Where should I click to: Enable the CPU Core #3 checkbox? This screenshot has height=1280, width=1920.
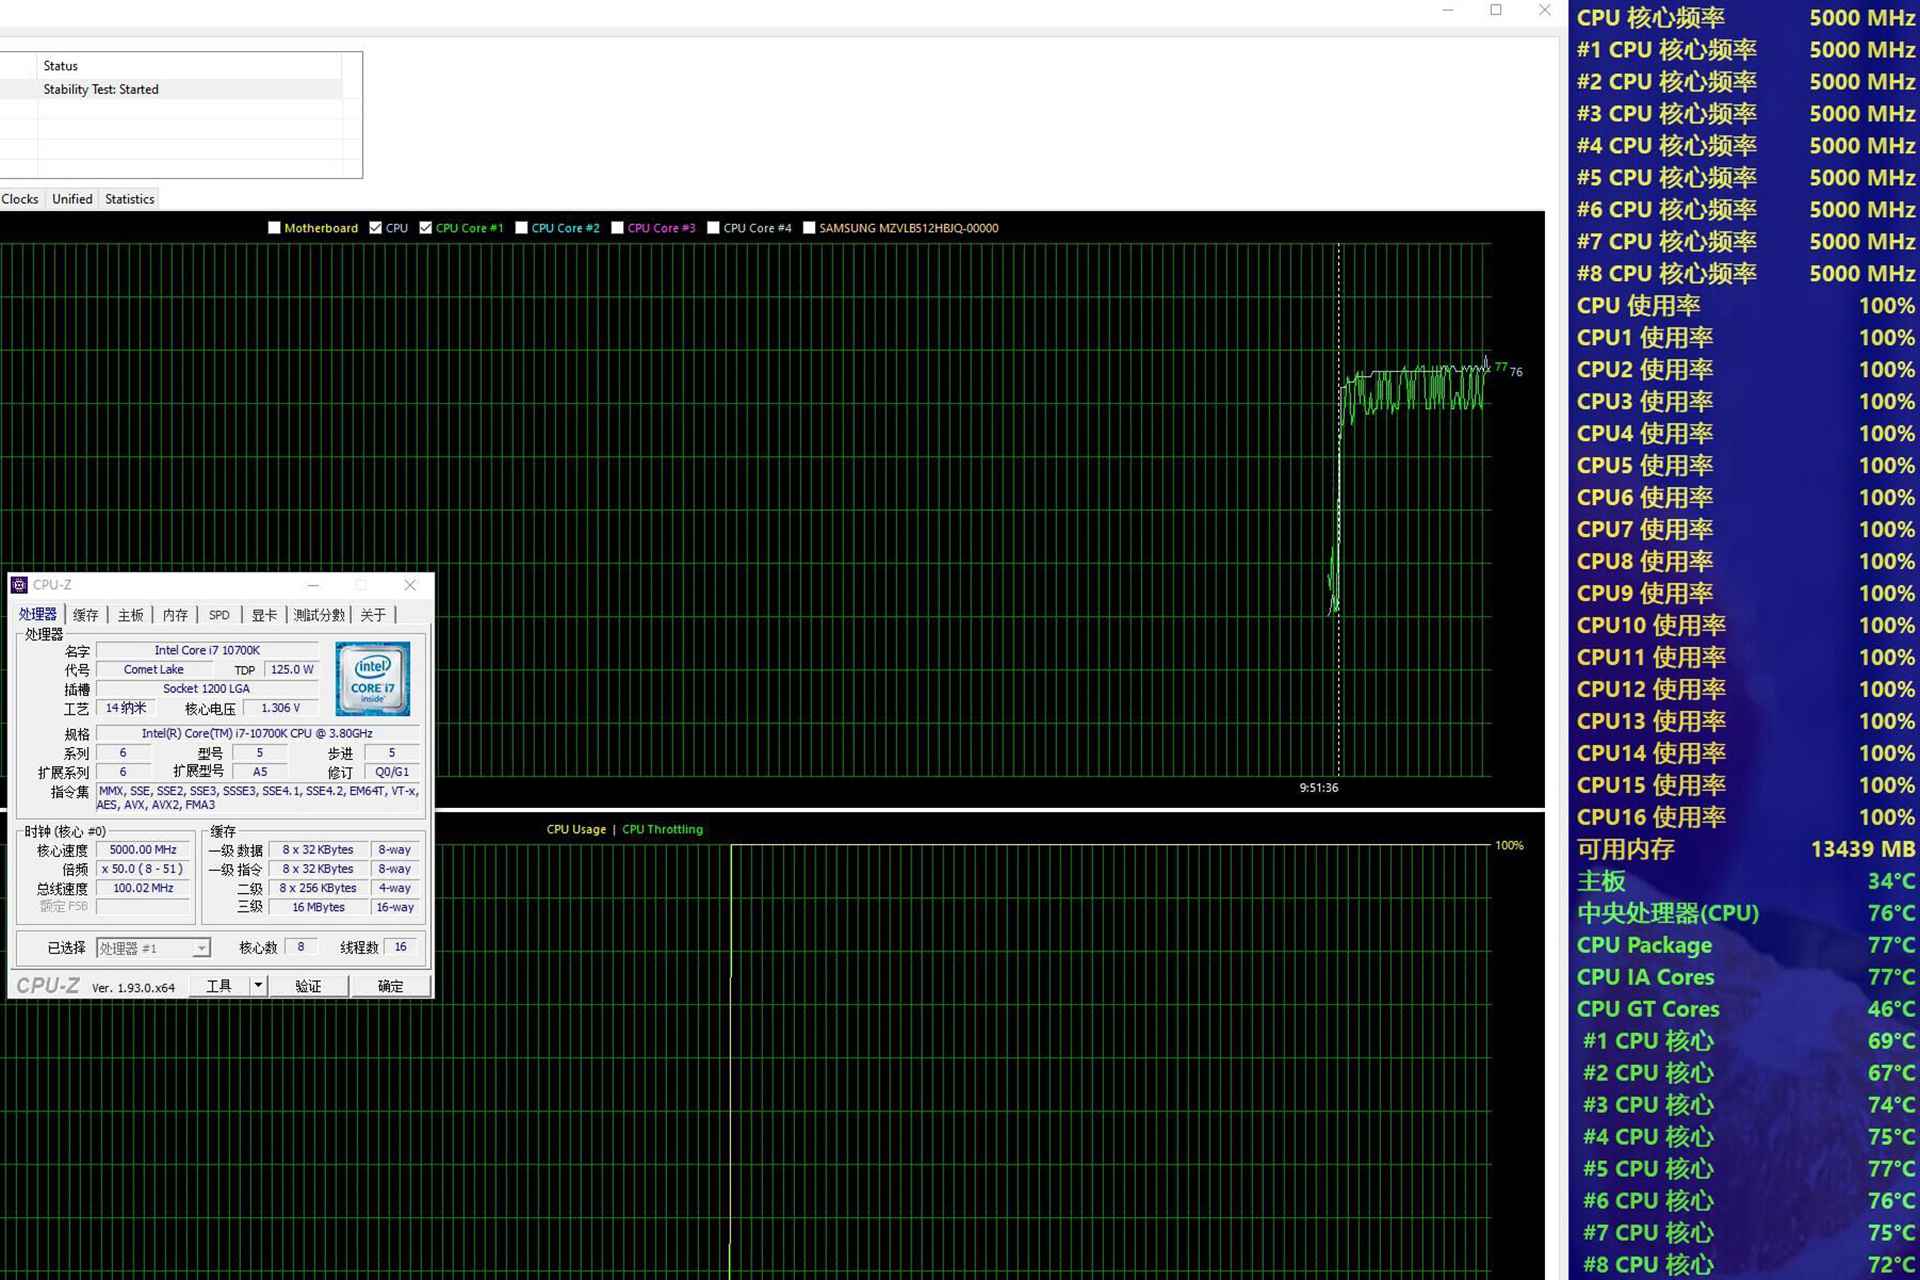(618, 228)
